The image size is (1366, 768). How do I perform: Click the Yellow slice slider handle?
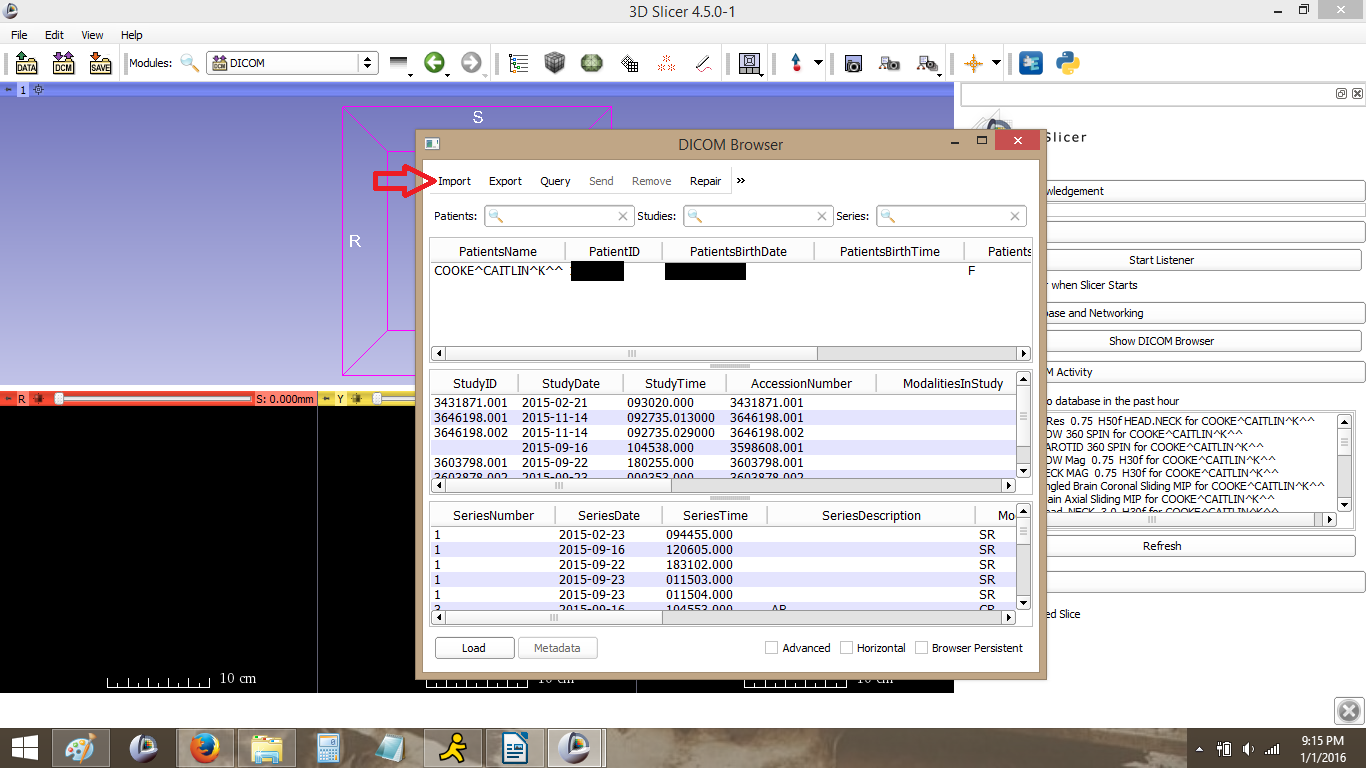coord(377,398)
